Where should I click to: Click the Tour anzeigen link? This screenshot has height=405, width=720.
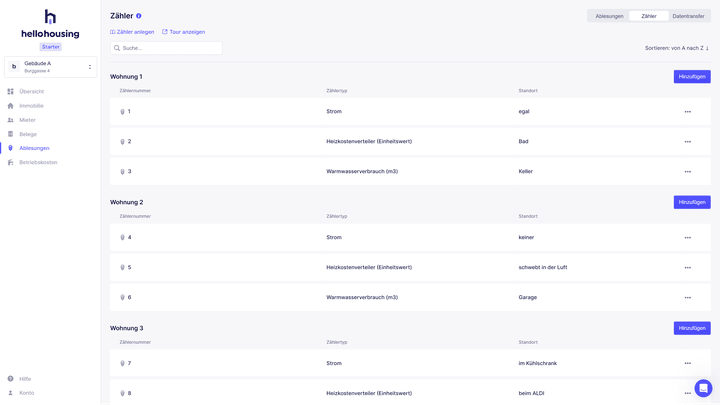click(184, 32)
